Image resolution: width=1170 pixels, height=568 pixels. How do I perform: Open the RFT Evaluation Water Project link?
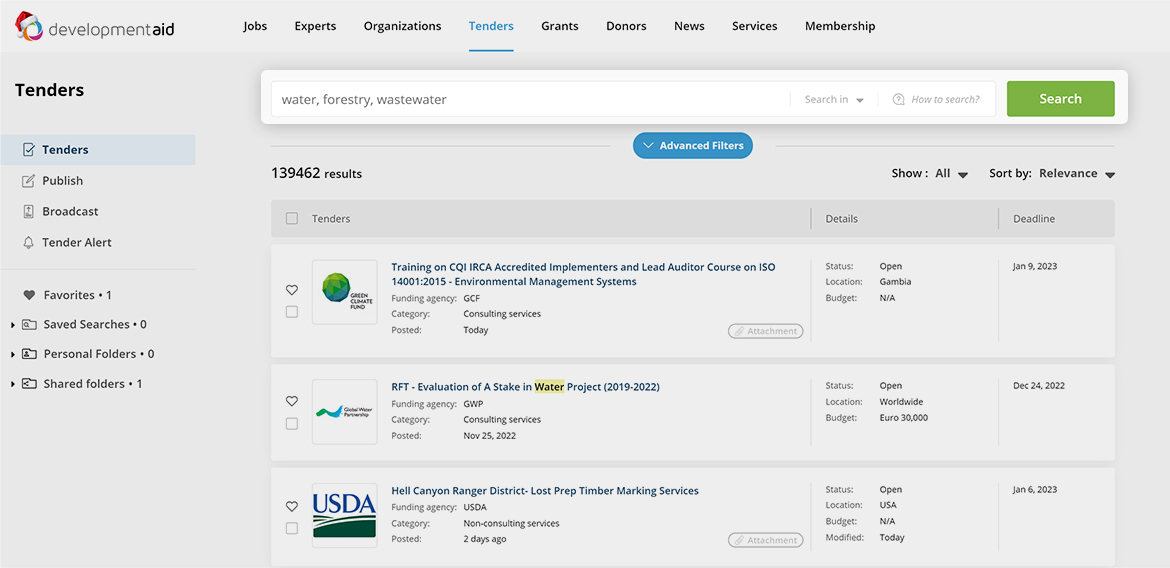click(525, 387)
